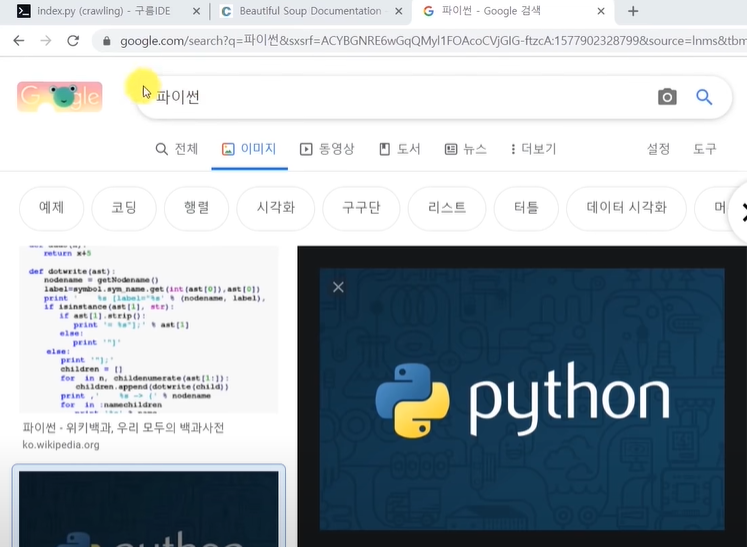Filter images by 예제 chip
747x547 pixels.
pos(51,208)
